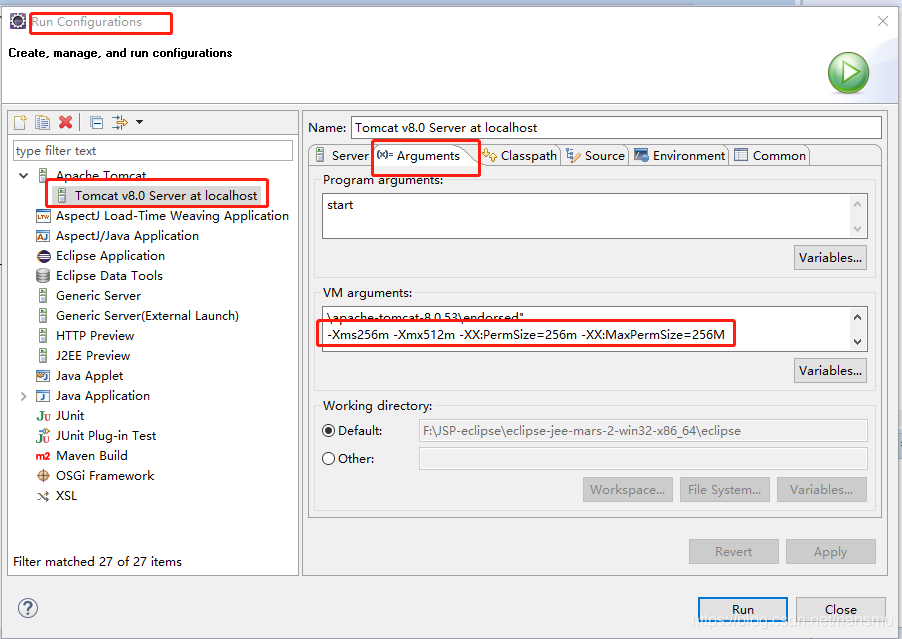
Task: Click Program arguments scrollbar up arrow
Action: tap(857, 204)
